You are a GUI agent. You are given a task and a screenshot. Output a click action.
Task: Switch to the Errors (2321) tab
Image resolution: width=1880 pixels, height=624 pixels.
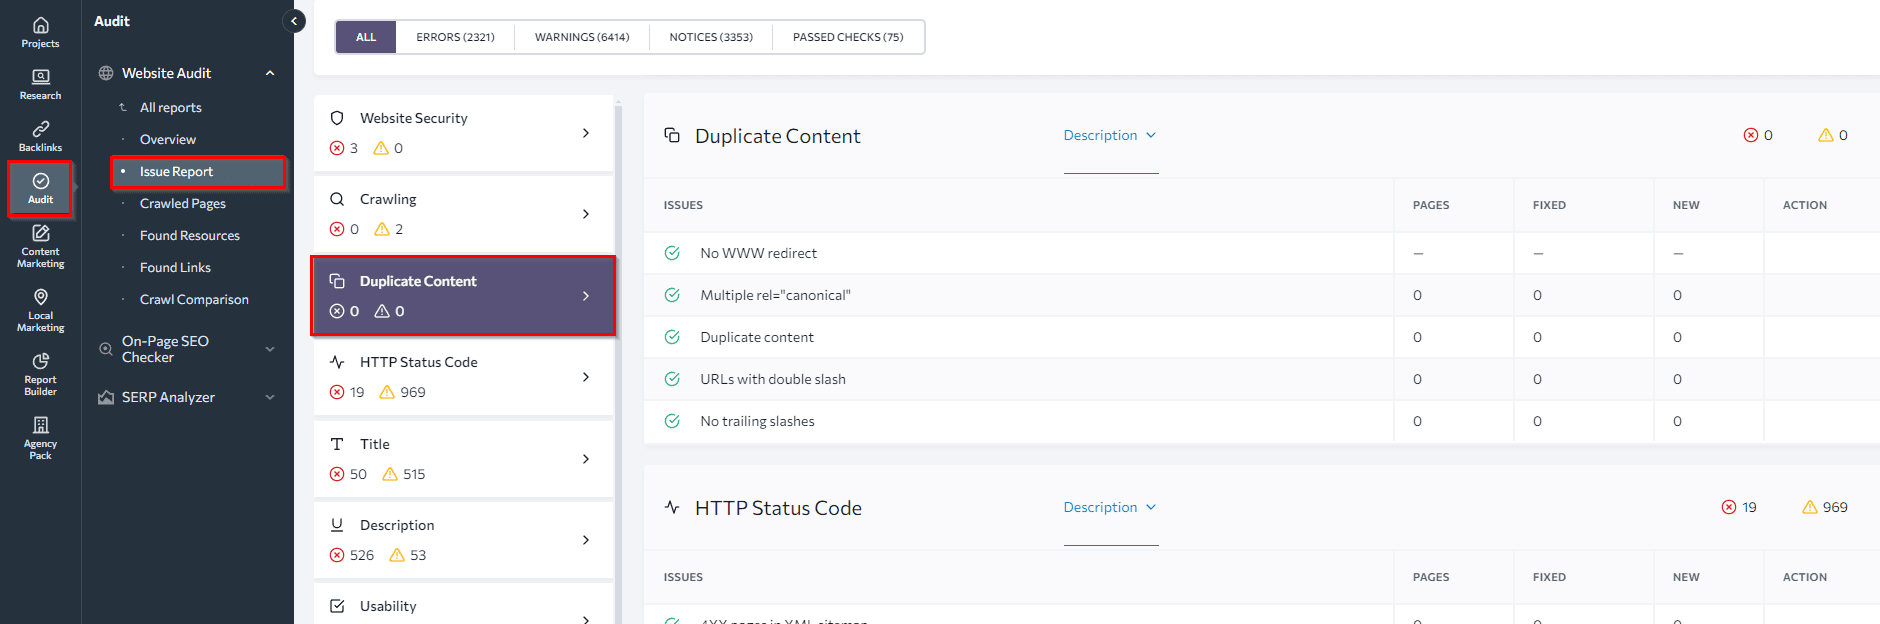click(x=455, y=37)
